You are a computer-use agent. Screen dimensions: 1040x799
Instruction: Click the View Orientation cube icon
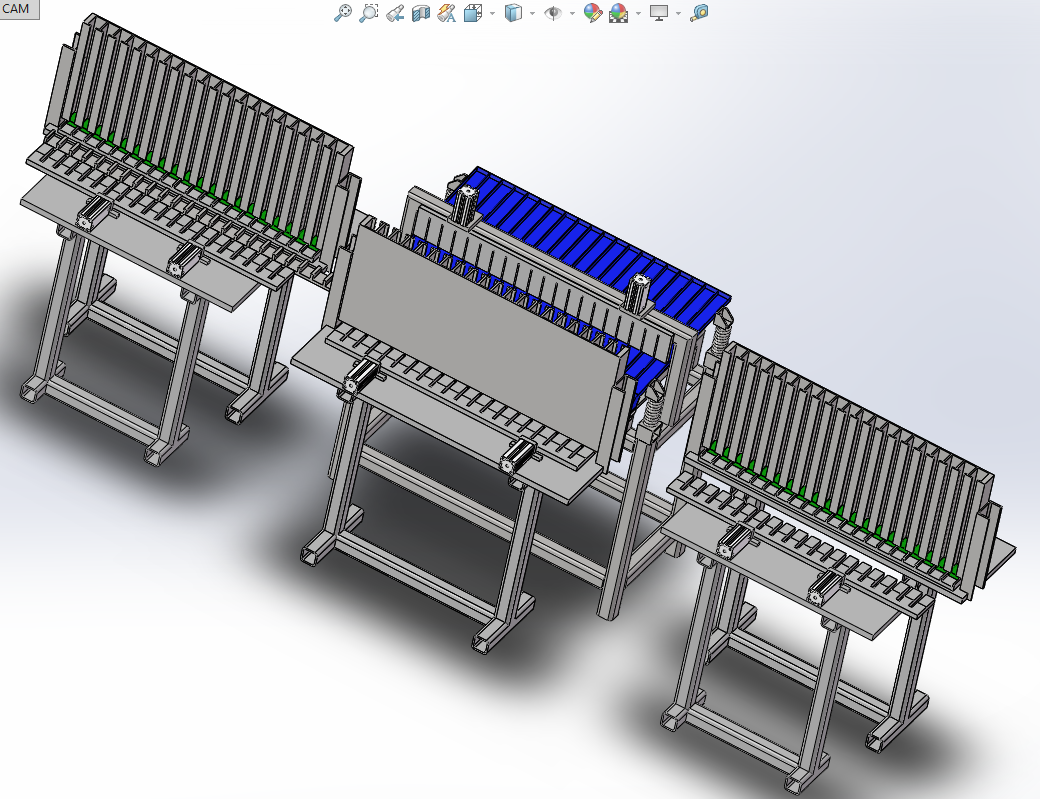tap(472, 13)
